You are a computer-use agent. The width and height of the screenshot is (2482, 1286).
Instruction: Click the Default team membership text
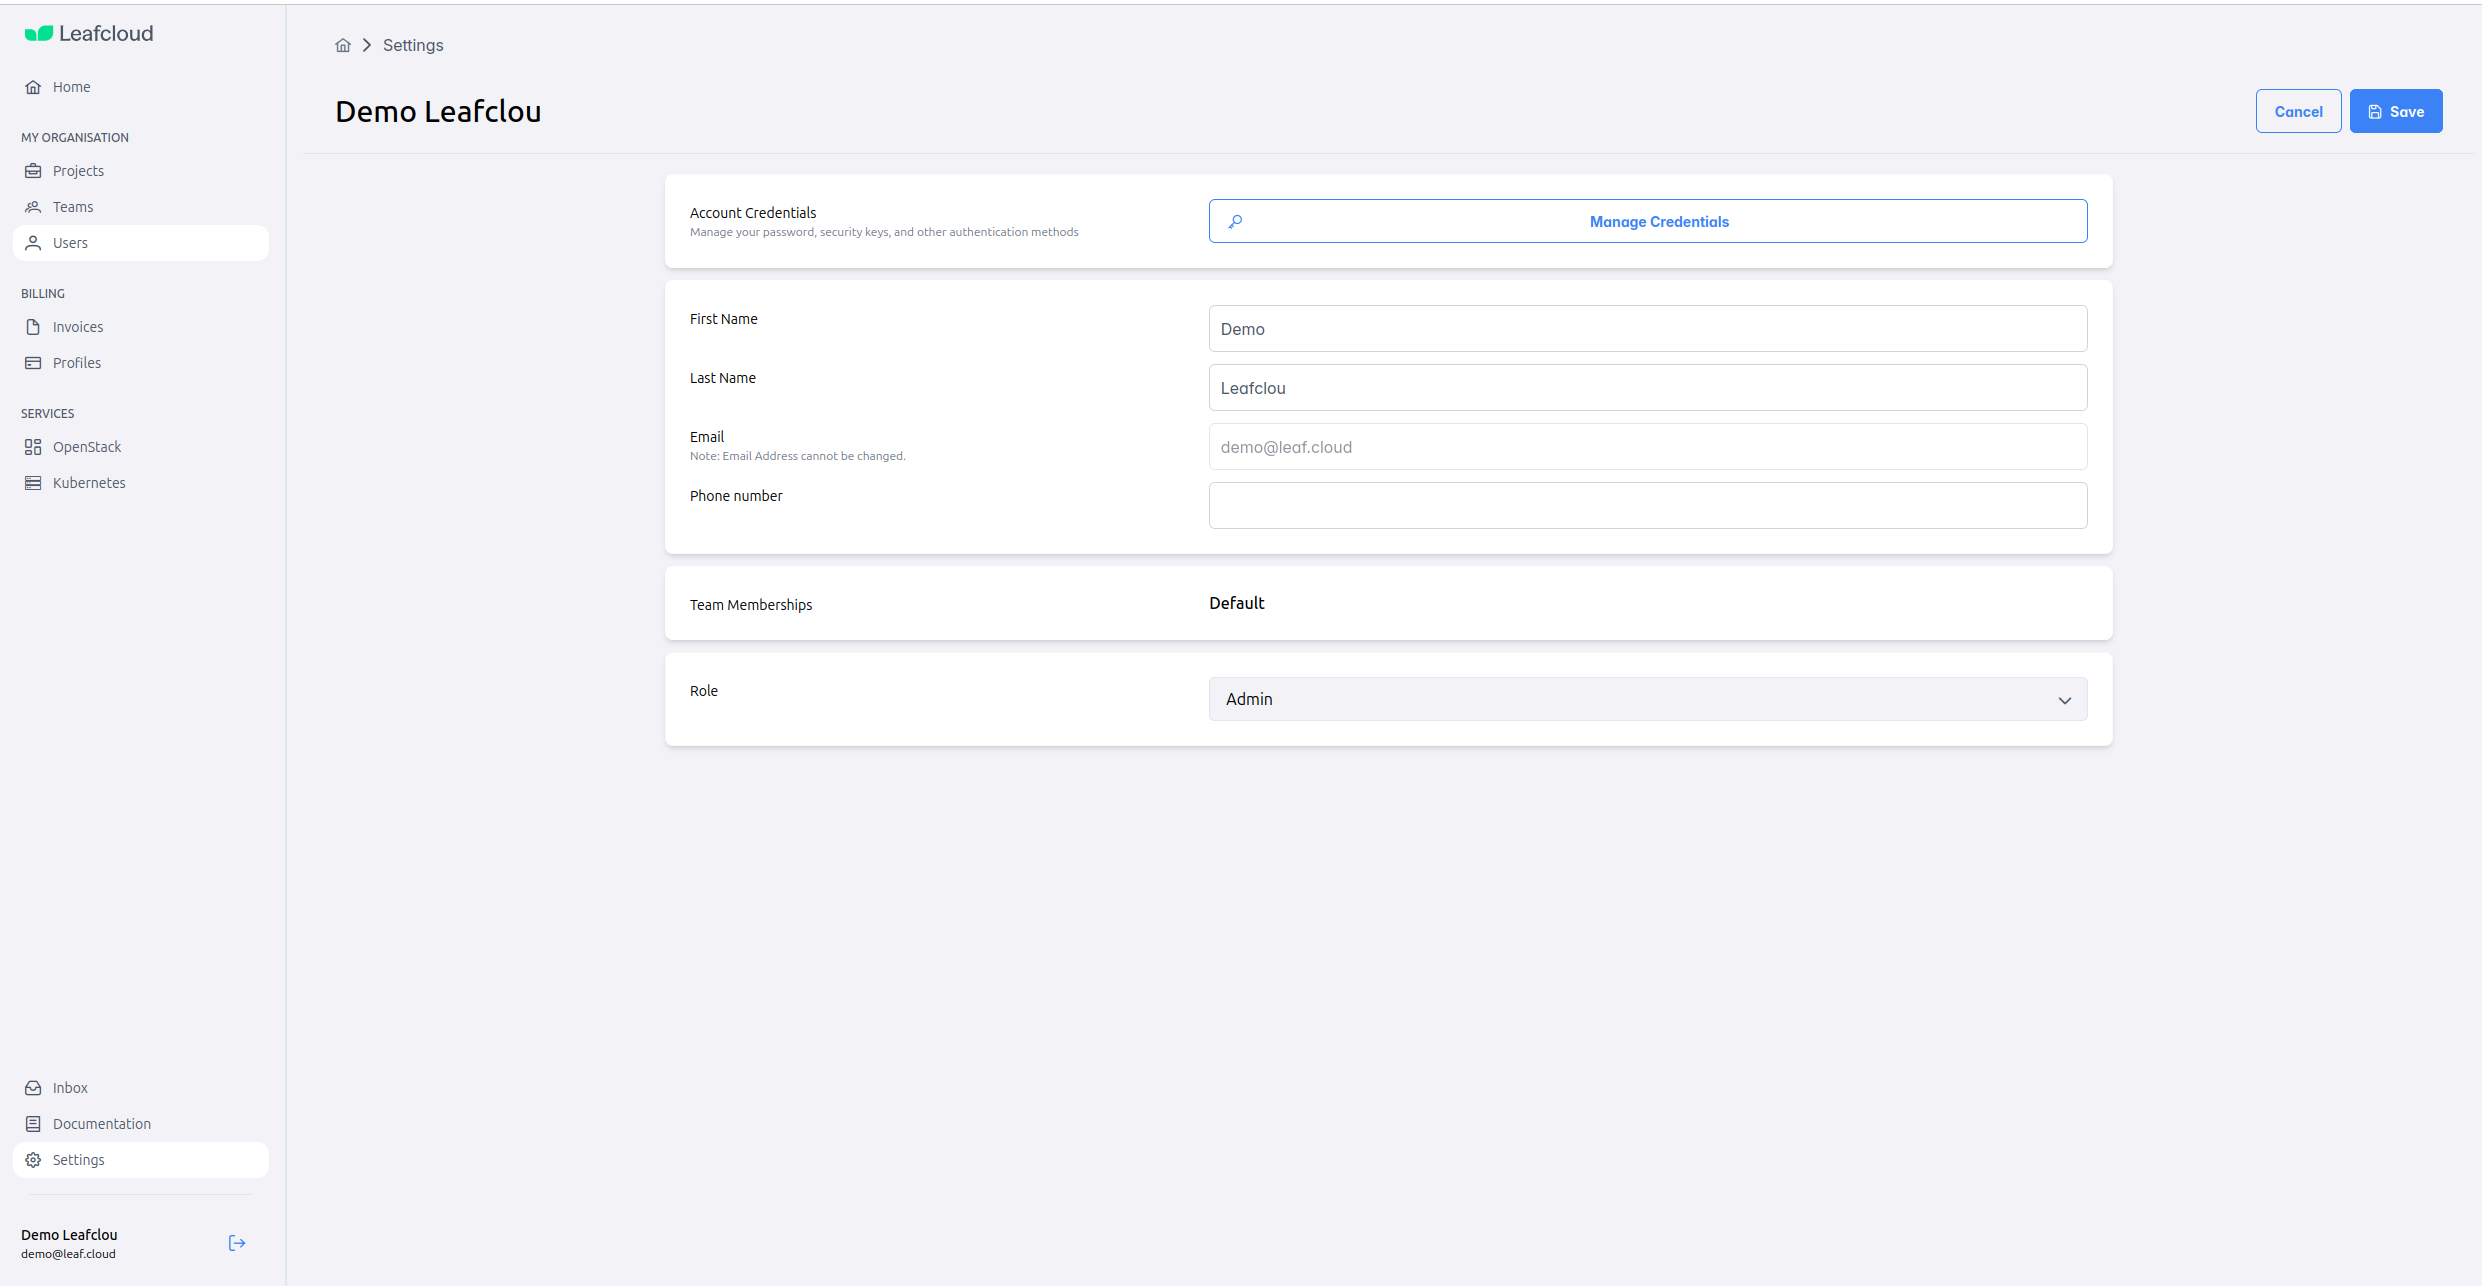tap(1236, 603)
